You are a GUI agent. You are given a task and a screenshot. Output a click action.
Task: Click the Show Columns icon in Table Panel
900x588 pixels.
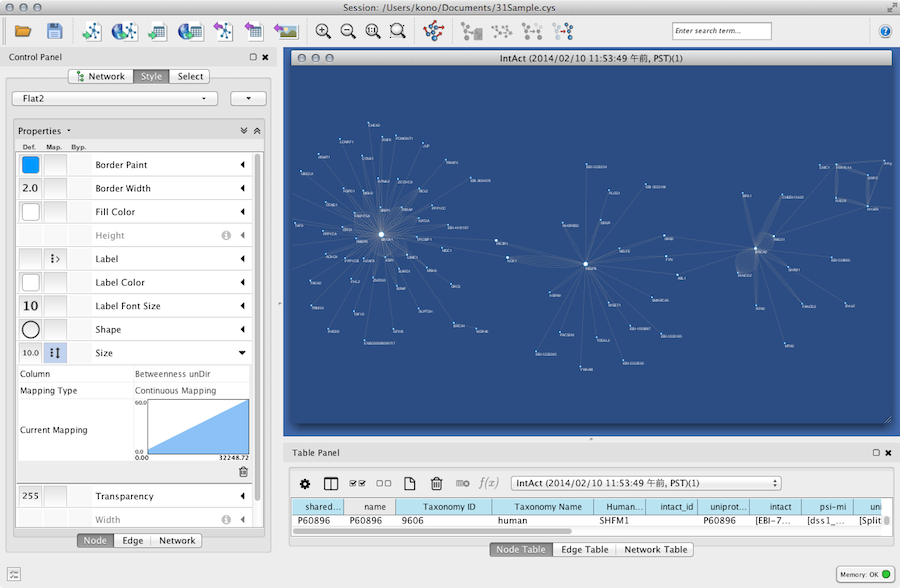(331, 483)
